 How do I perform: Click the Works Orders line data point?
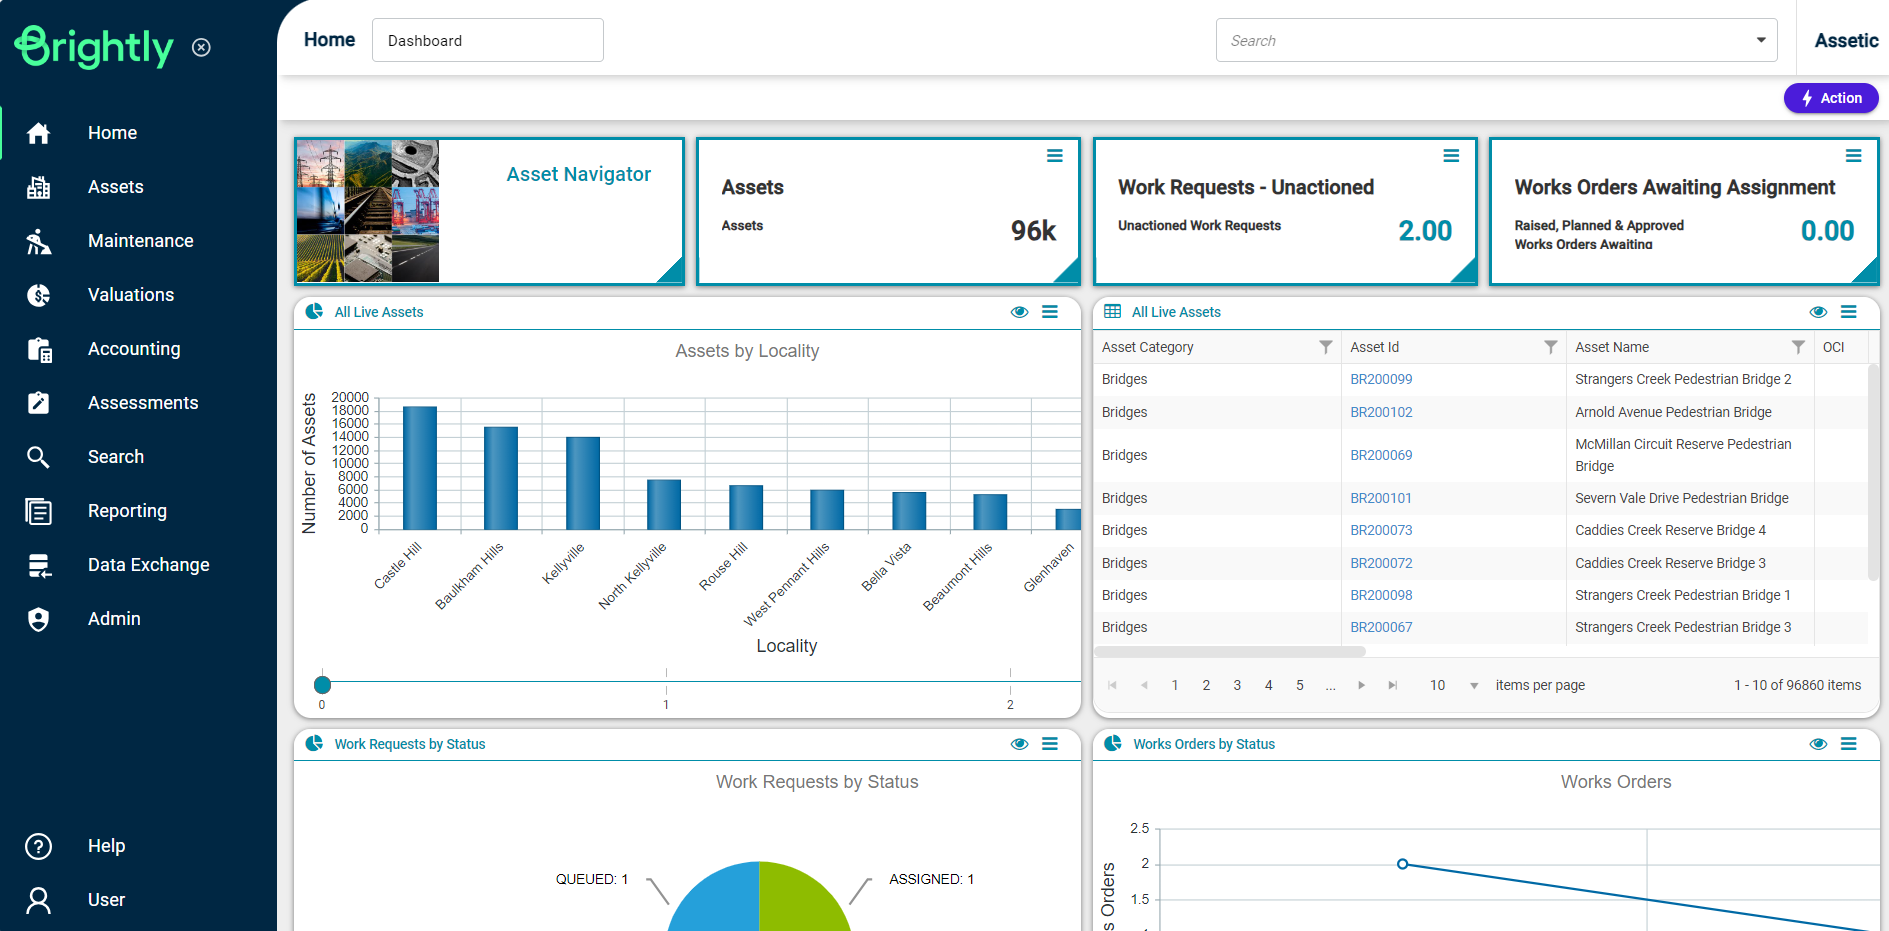[x=1402, y=864]
